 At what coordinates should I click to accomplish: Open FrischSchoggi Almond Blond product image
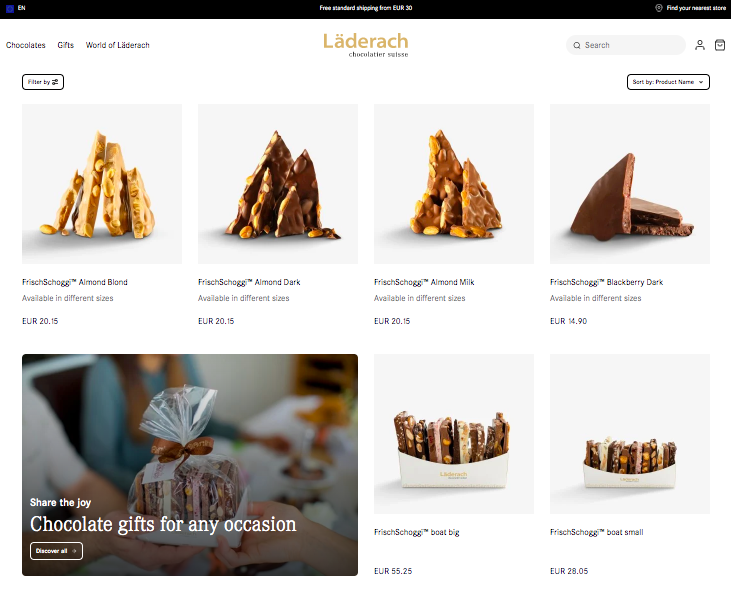click(102, 184)
